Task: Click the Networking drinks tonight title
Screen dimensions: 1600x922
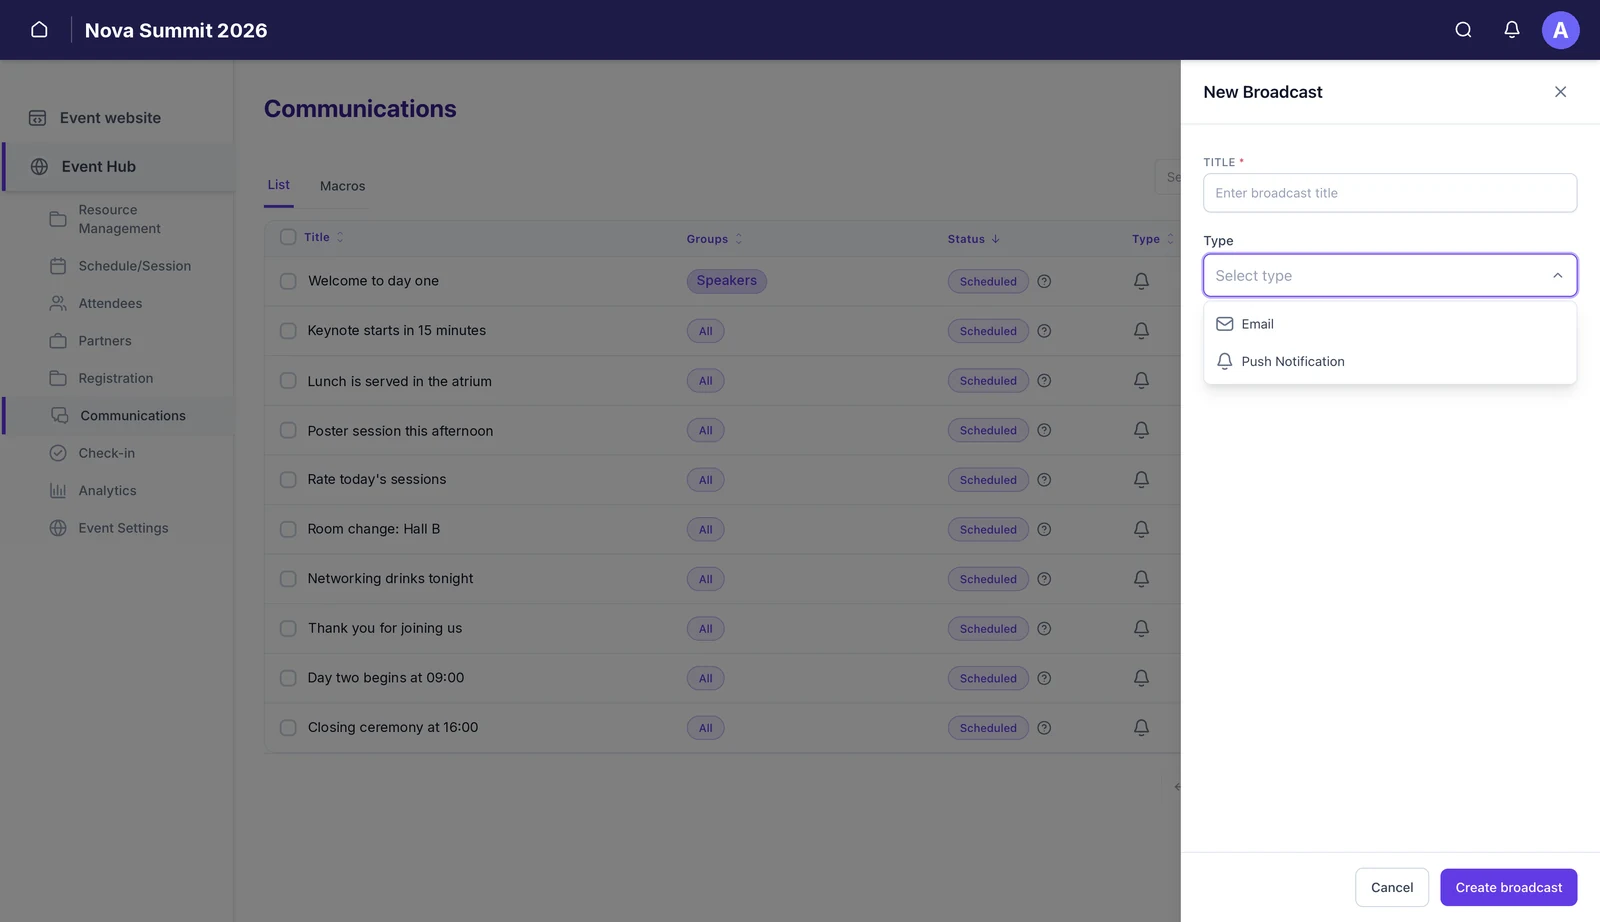Action: click(x=390, y=579)
